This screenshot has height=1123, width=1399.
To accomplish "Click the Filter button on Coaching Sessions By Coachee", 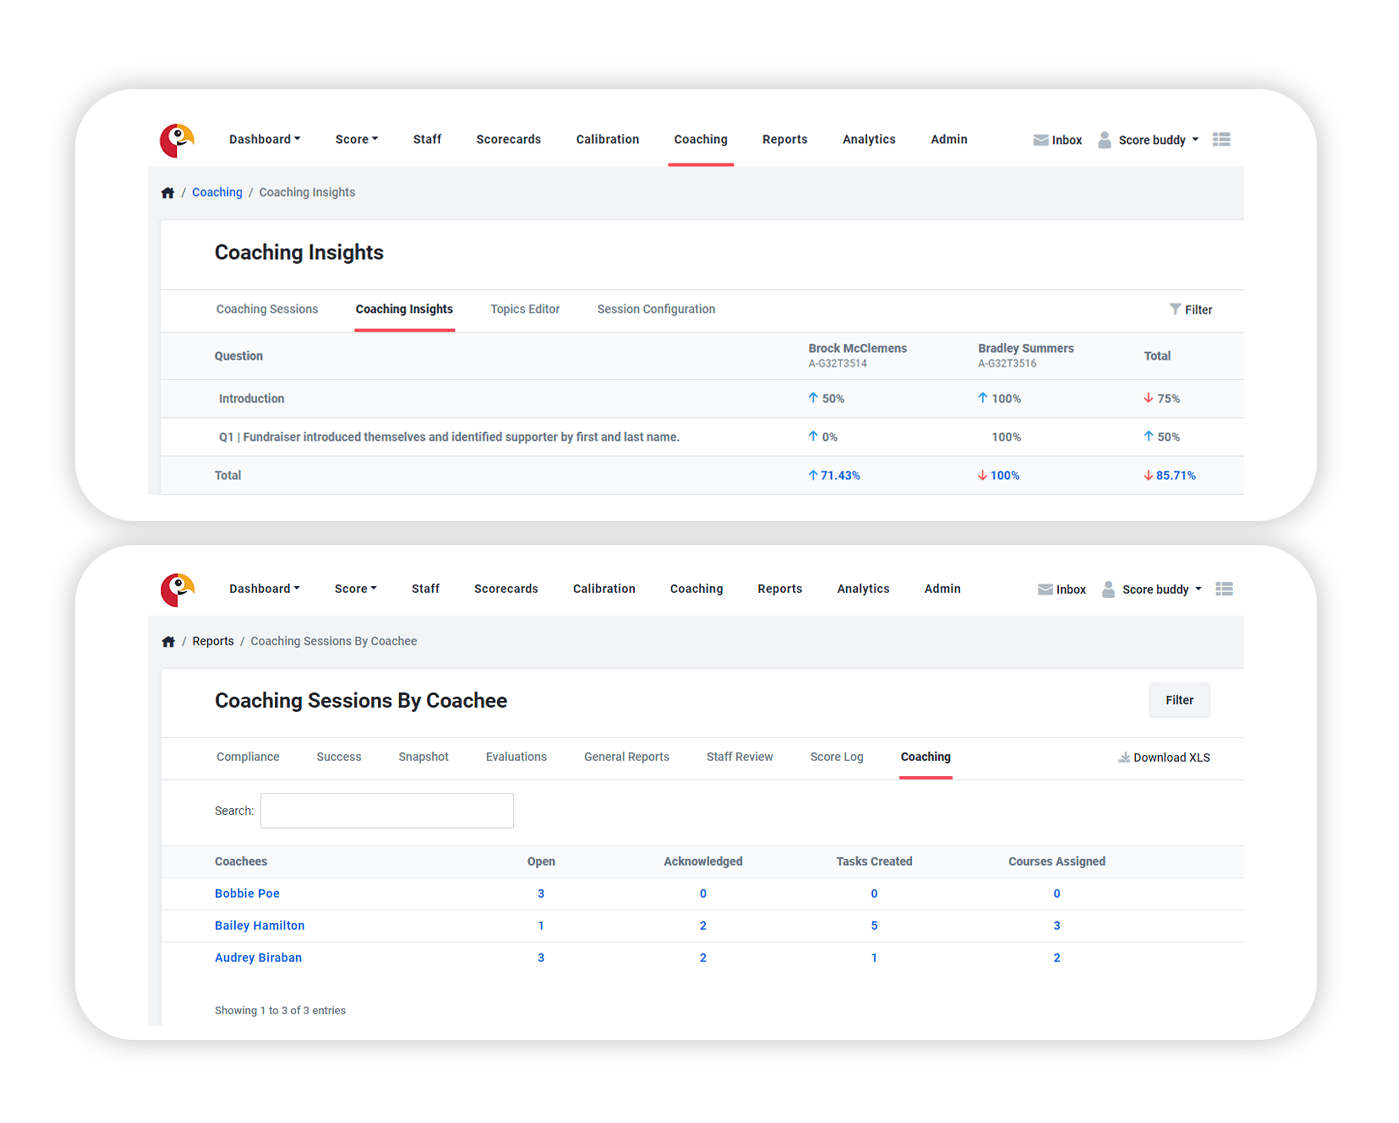I will click(1179, 700).
